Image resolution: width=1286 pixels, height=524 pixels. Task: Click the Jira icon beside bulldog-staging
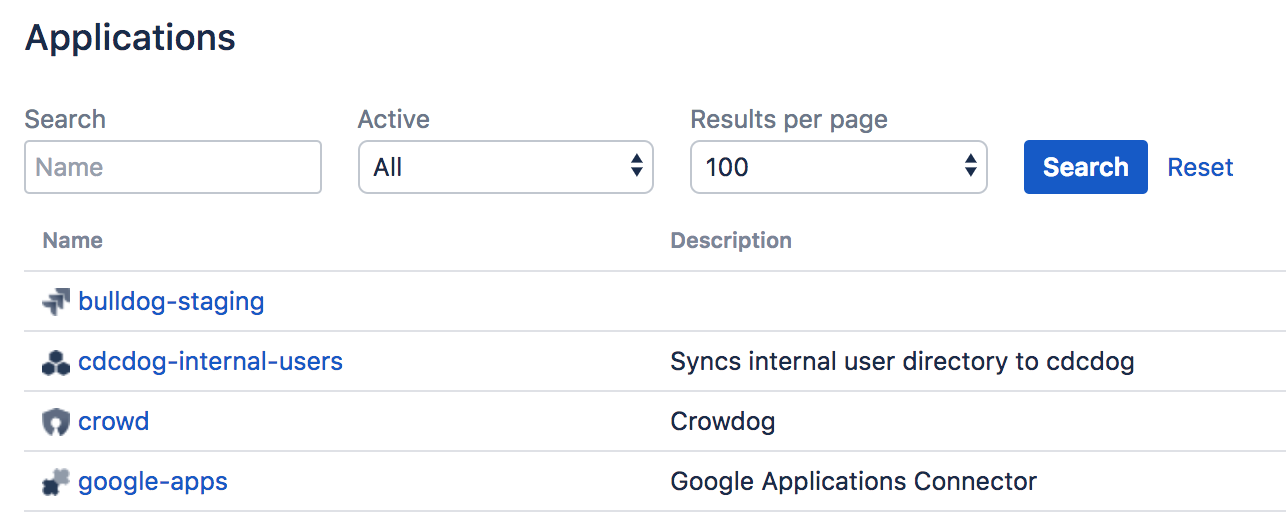pos(56,301)
